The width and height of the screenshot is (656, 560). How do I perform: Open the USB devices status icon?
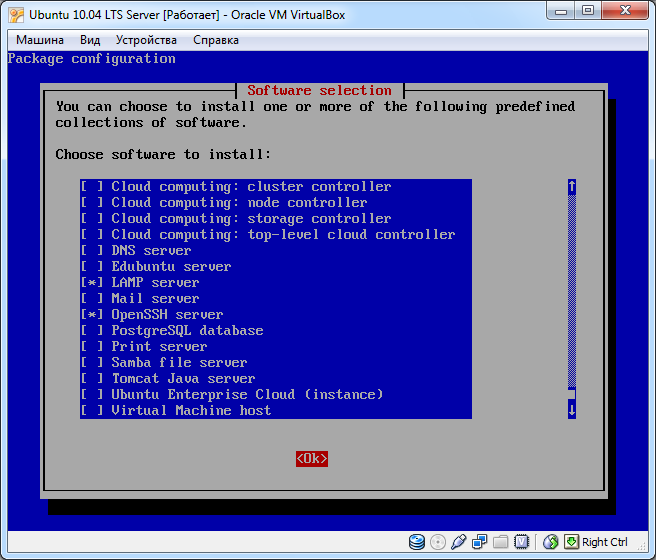[x=459, y=542]
